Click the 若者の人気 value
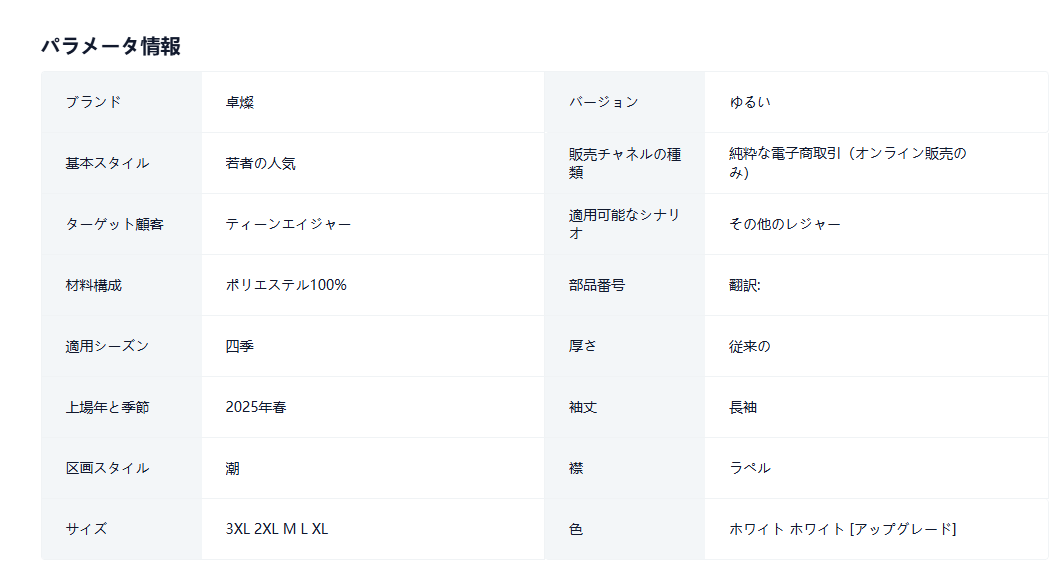 pos(260,163)
